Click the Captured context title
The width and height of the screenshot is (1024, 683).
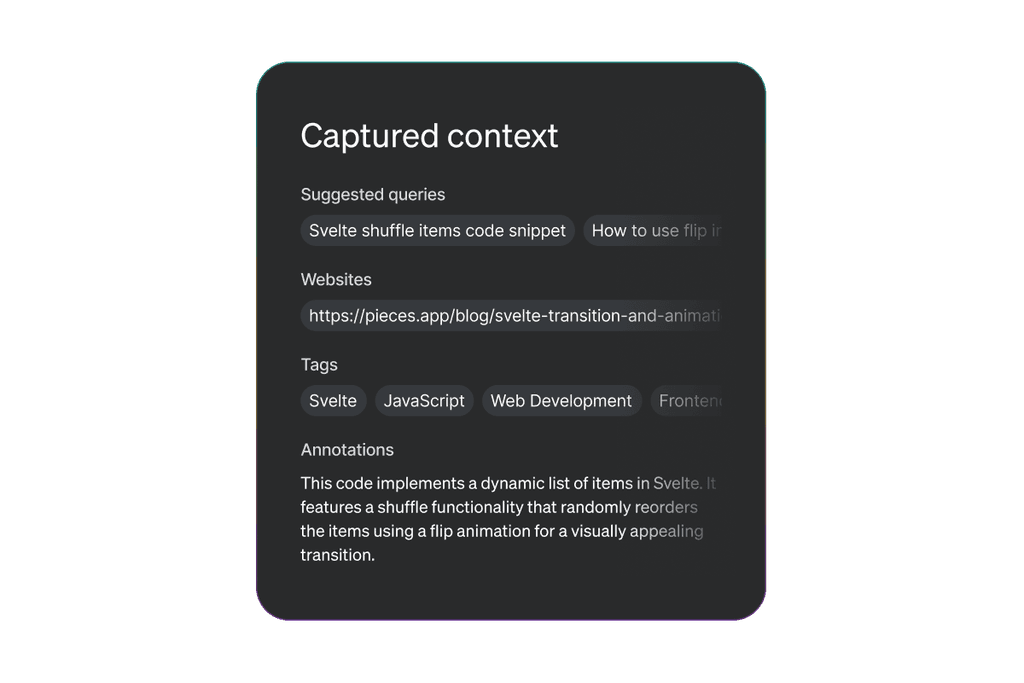[x=429, y=136]
